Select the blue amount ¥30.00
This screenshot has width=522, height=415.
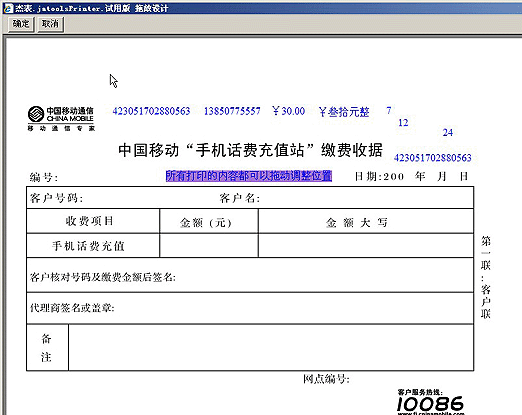288,111
